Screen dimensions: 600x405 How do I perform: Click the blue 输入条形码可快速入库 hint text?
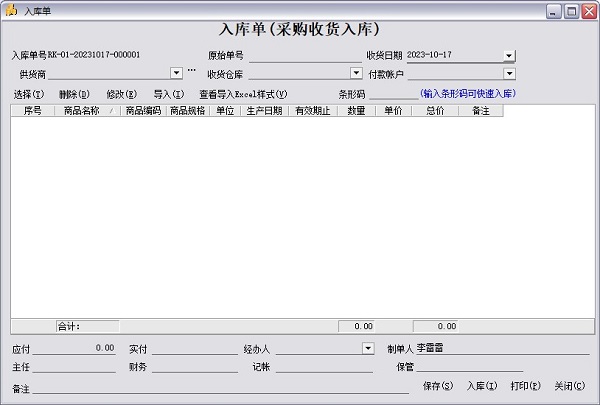[x=468, y=93]
